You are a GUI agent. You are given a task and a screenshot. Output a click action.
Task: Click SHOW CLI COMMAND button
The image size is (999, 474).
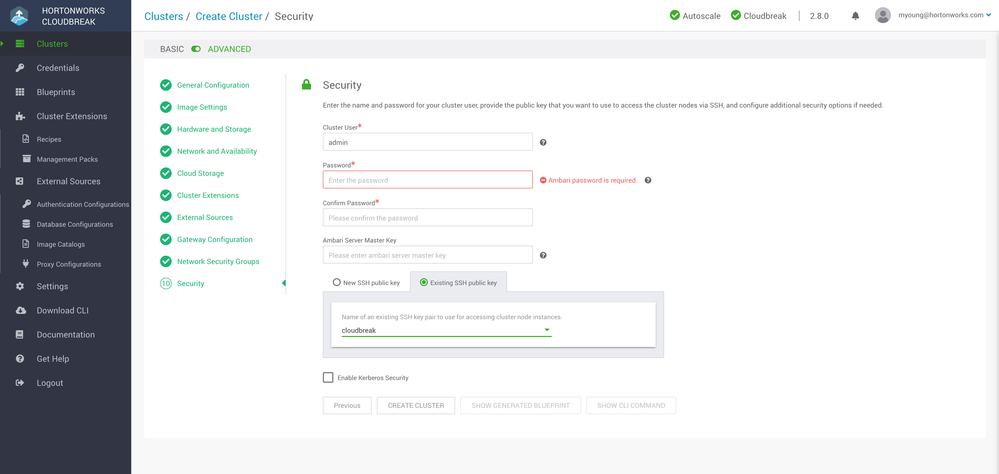pos(631,405)
